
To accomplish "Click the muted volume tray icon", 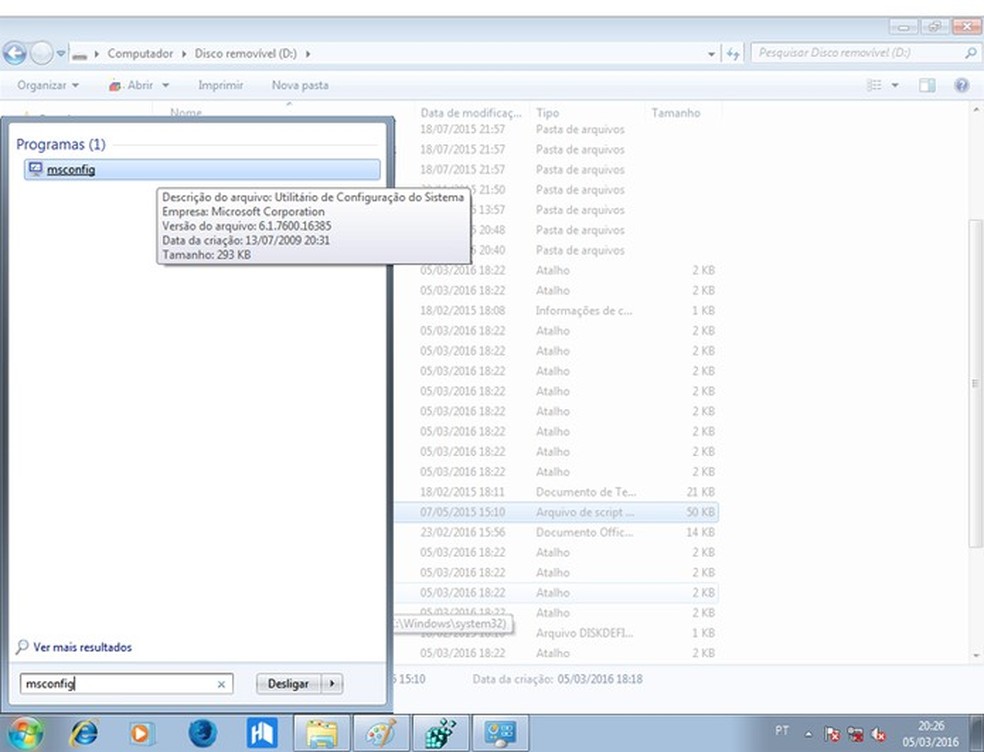I will (x=879, y=734).
